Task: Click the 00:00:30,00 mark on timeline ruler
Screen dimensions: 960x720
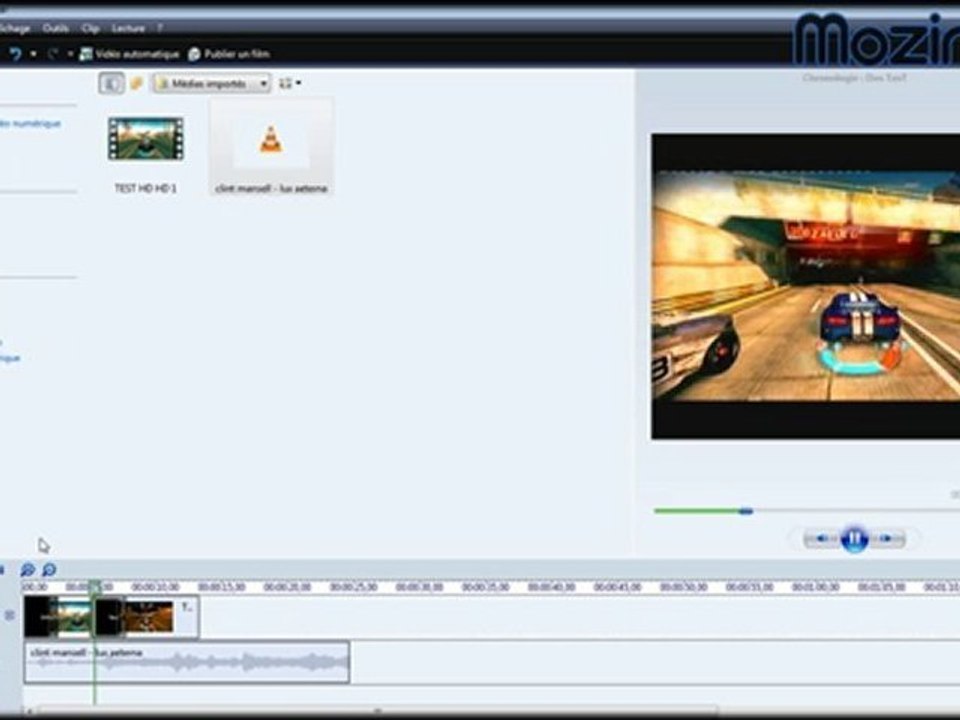Action: click(419, 587)
